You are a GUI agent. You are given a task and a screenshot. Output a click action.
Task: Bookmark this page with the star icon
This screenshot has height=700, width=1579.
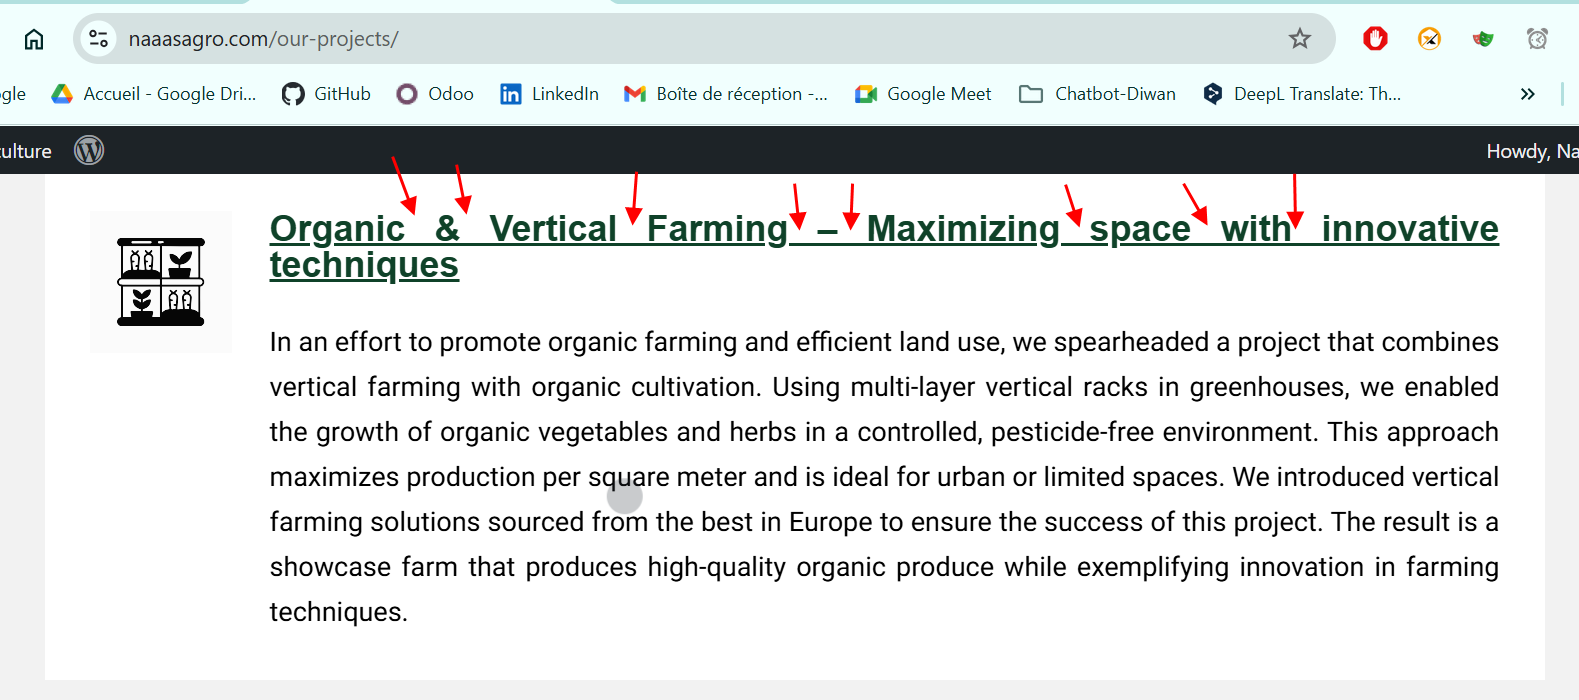pyautogui.click(x=1299, y=39)
